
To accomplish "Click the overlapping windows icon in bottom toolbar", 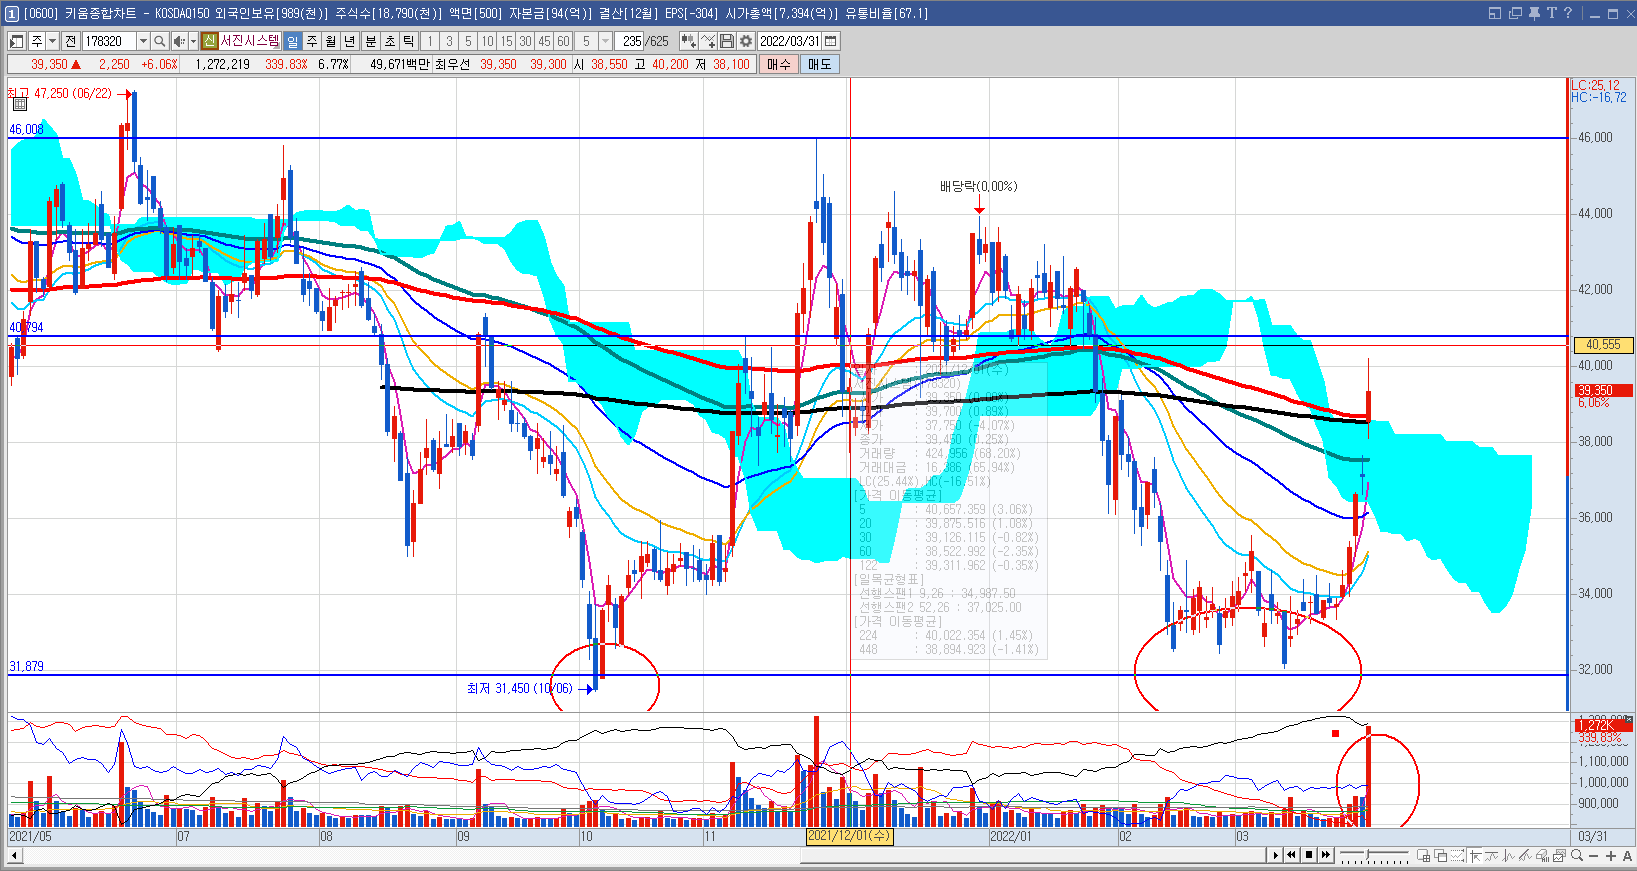I will point(1440,855).
